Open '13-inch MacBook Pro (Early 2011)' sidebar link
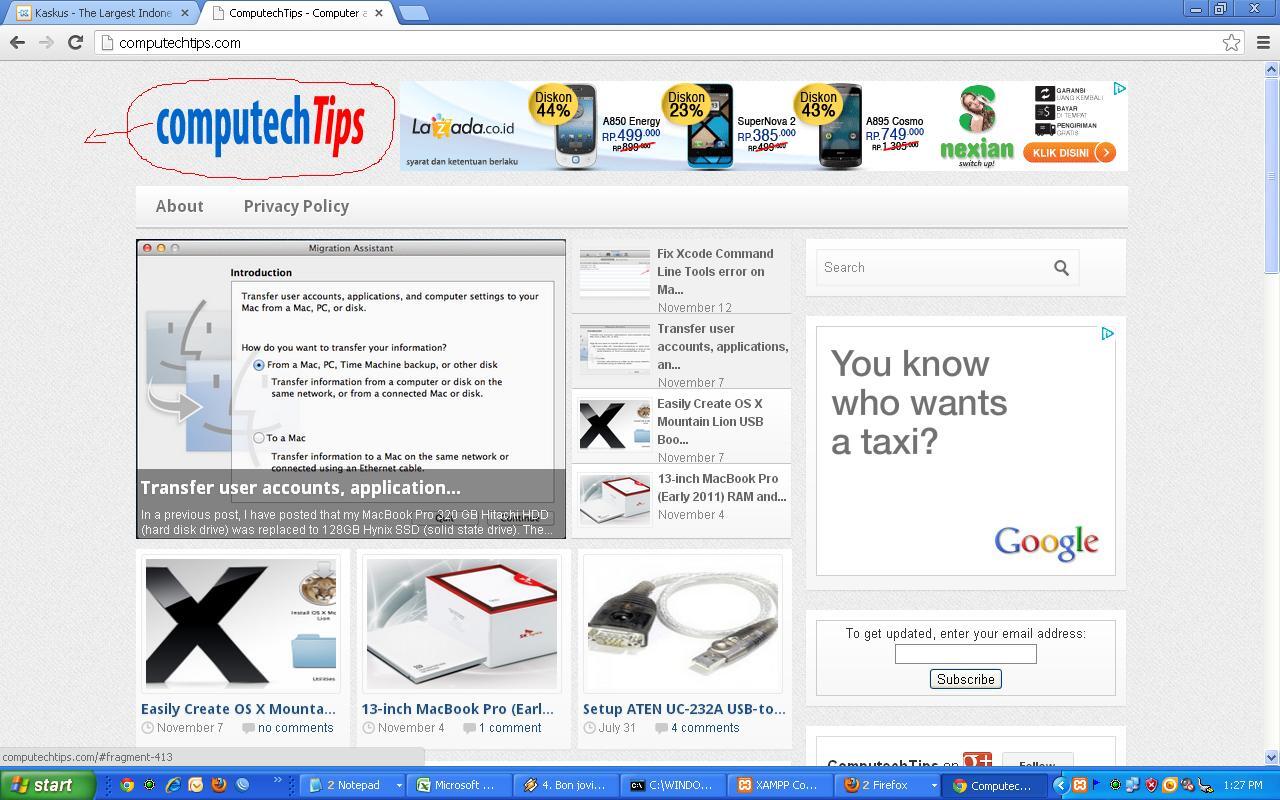The width and height of the screenshot is (1280, 800). point(721,488)
